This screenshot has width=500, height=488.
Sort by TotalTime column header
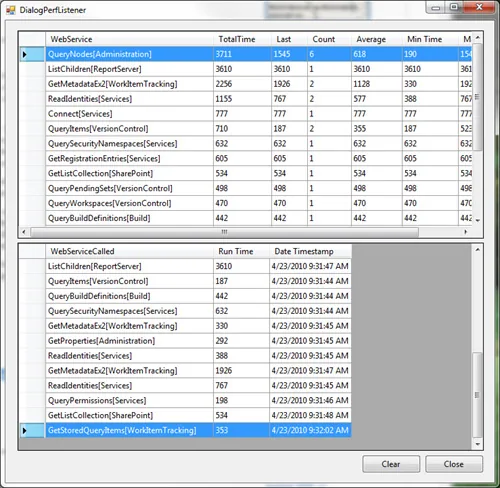click(242, 39)
